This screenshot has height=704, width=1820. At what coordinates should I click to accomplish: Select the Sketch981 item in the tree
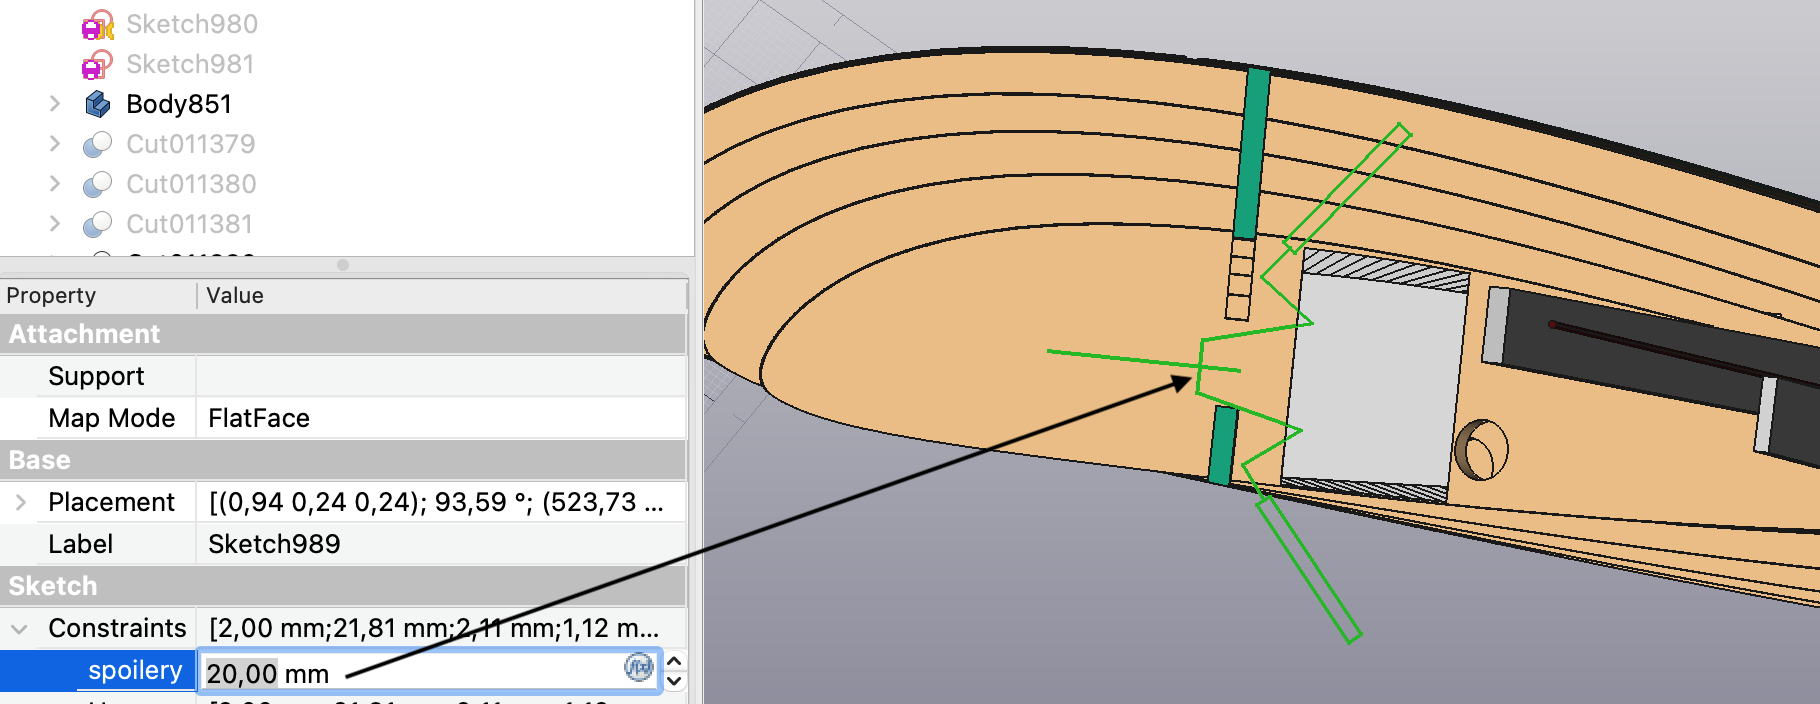point(190,65)
